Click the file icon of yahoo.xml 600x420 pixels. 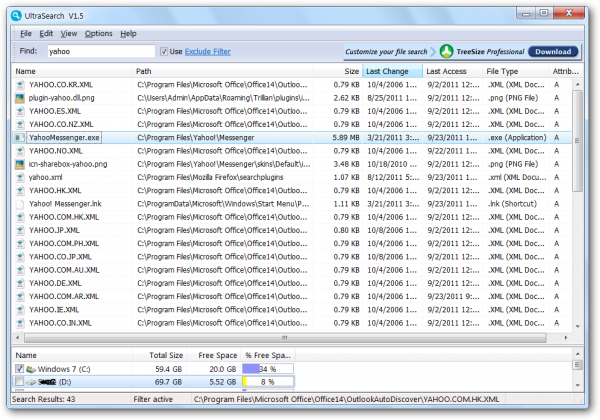[20, 177]
